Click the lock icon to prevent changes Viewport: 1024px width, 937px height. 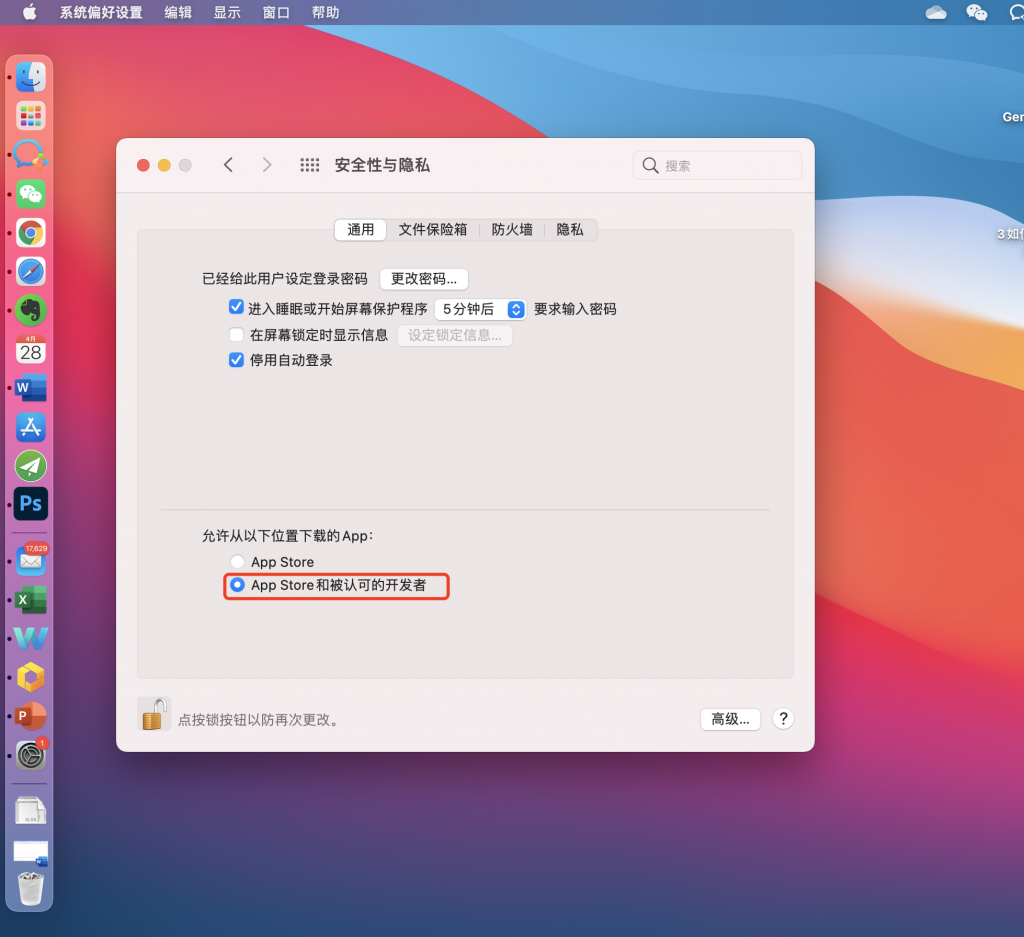pos(154,714)
